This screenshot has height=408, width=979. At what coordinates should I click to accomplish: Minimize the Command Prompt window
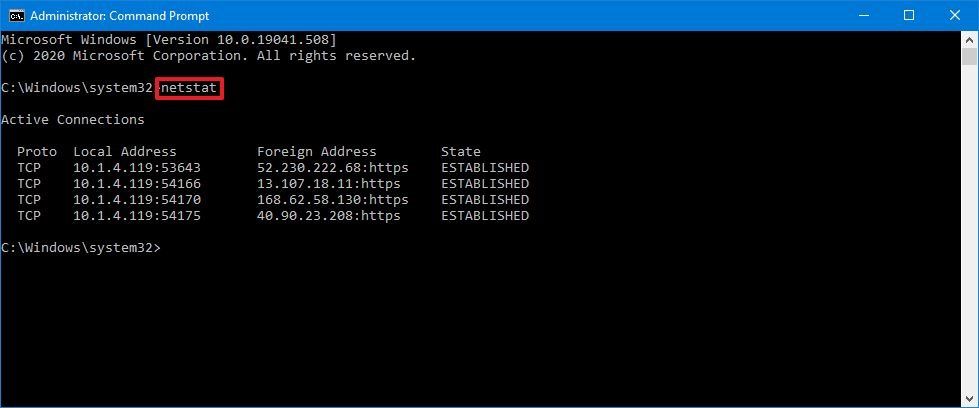click(x=863, y=15)
